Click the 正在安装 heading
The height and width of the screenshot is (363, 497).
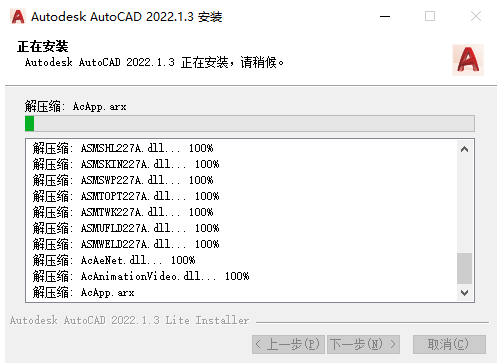43,46
